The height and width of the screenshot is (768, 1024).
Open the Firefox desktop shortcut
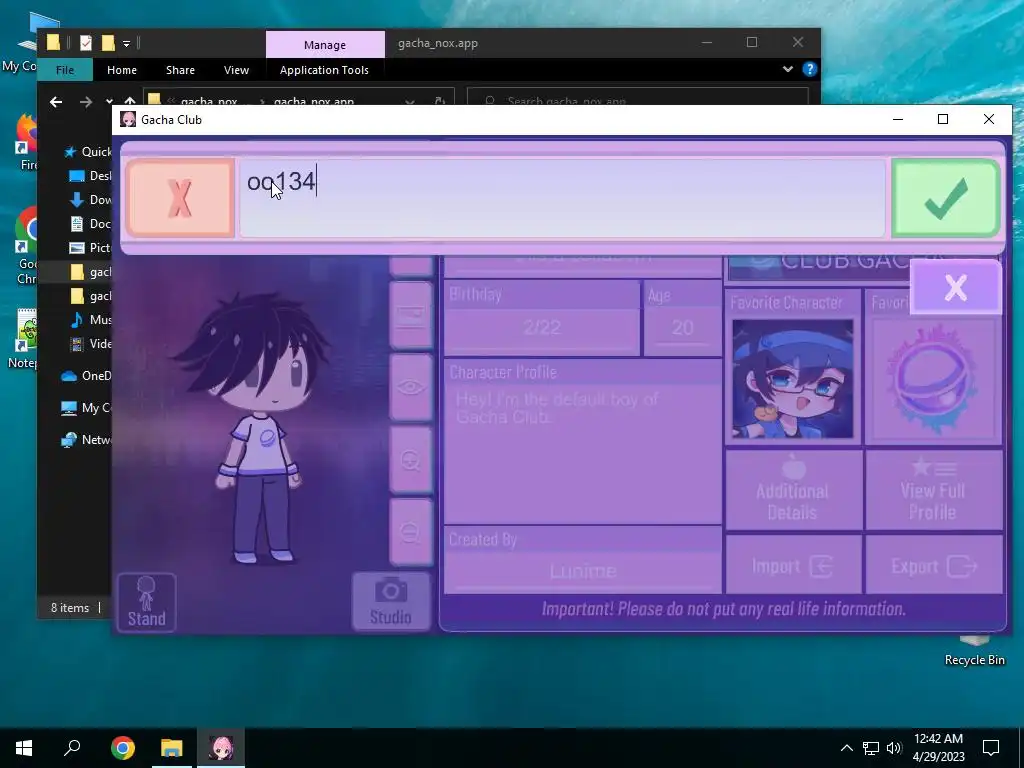(x=27, y=142)
